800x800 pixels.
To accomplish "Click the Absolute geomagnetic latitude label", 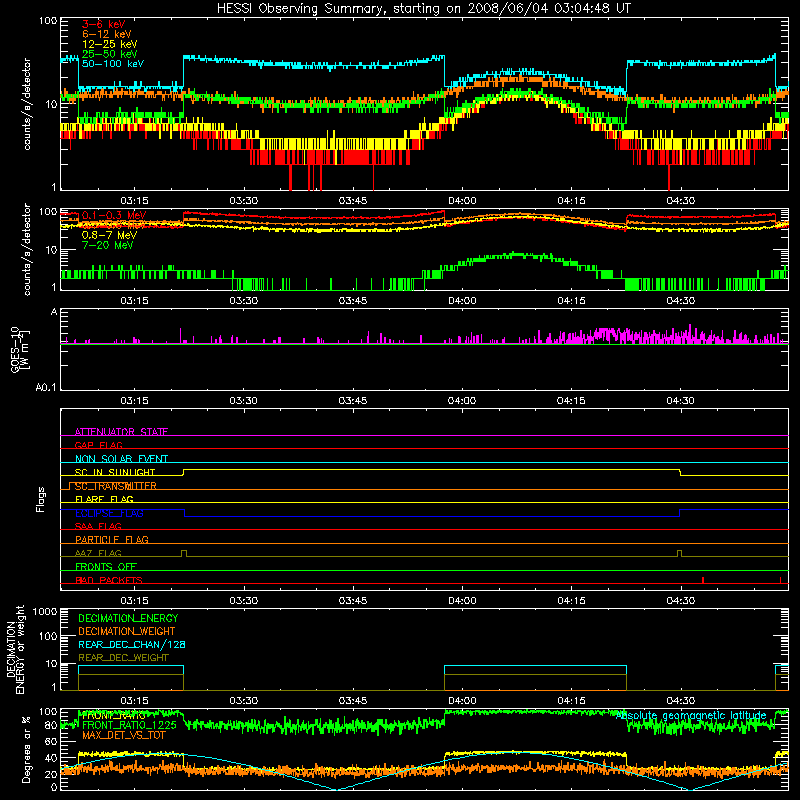I will tap(691, 716).
